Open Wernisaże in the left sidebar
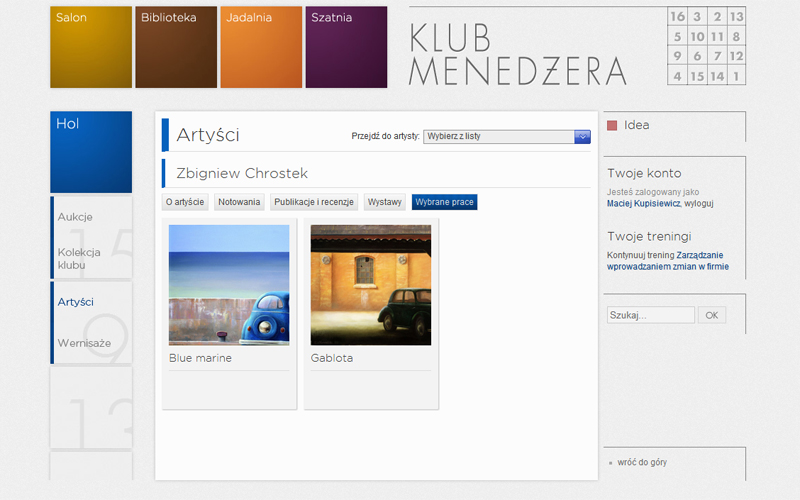800x500 pixels. pos(84,343)
